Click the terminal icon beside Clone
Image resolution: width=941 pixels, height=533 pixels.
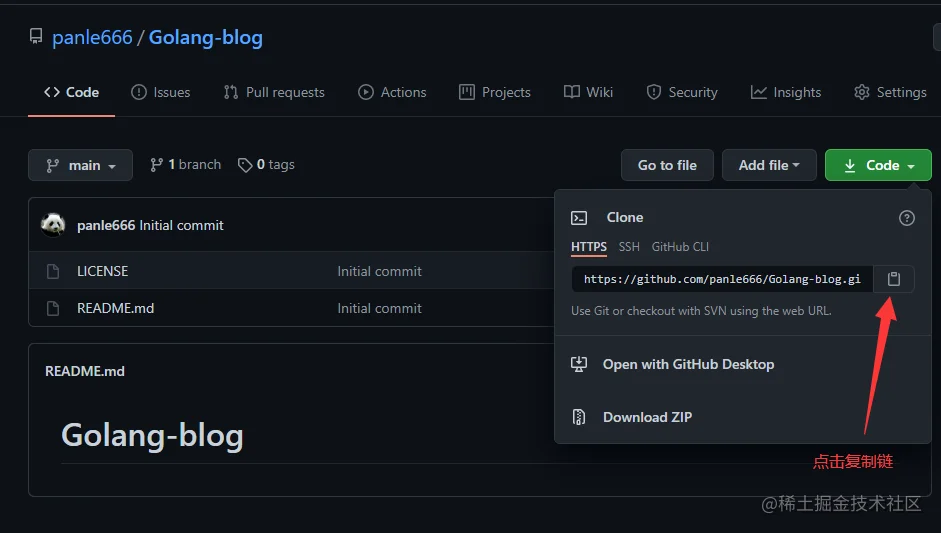pos(579,218)
